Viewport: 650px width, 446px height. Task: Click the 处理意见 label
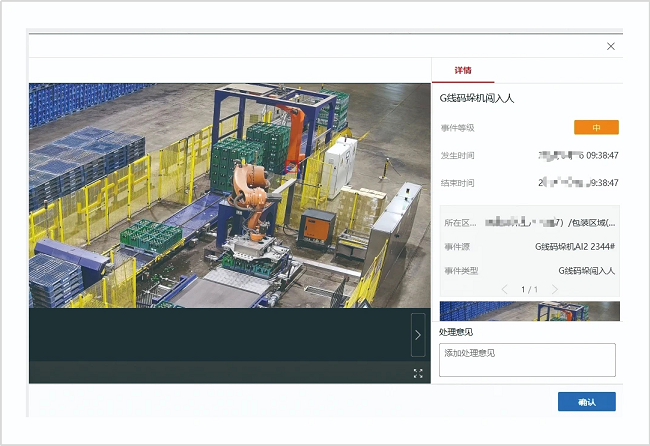[x=456, y=332]
